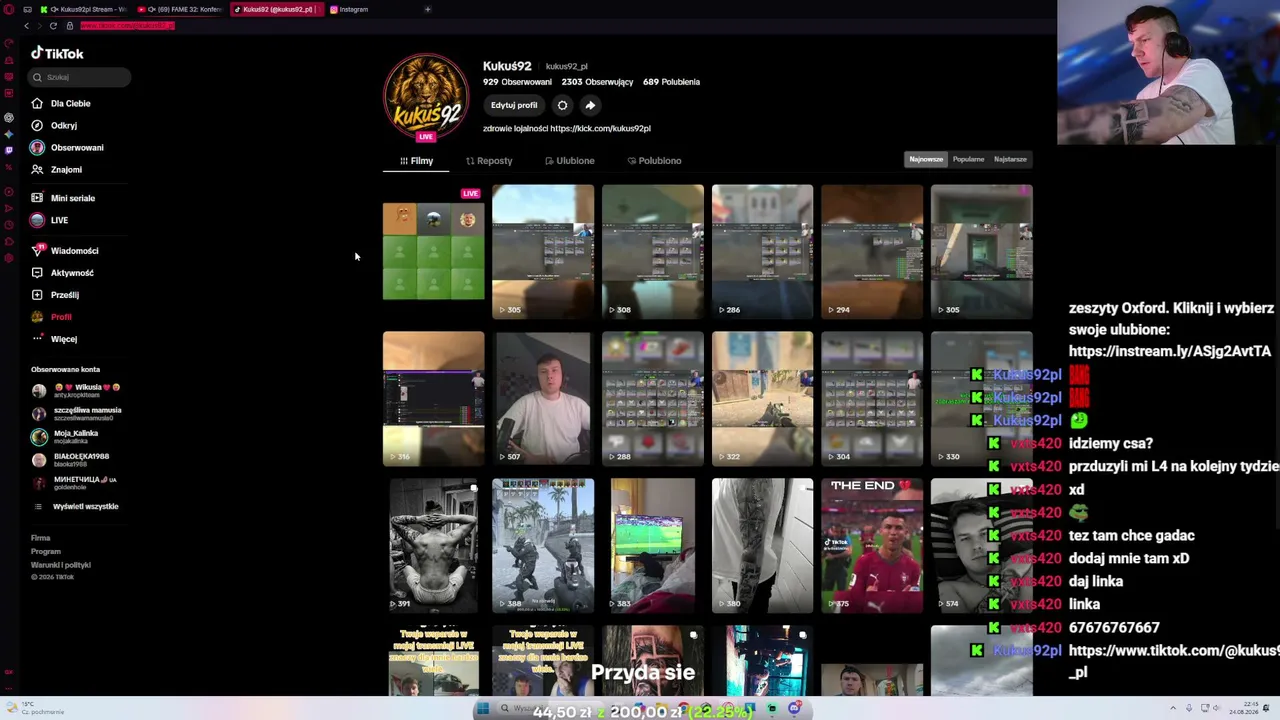The image size is (1280, 720).
Task: Switch to the Kukus92pl Stream browser tab
Action: [x=82, y=10]
